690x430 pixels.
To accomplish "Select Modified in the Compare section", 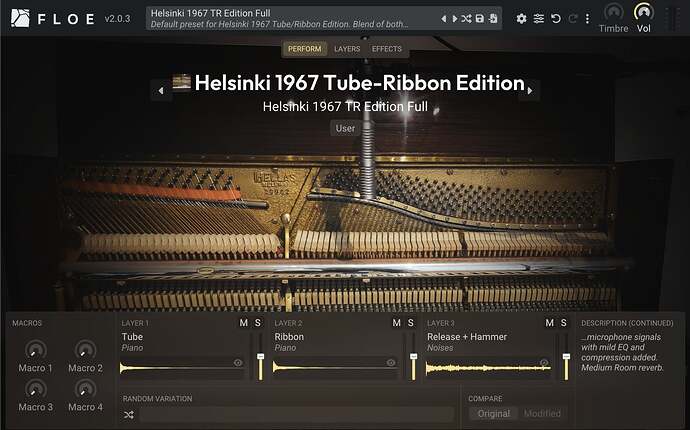I will click(542, 414).
